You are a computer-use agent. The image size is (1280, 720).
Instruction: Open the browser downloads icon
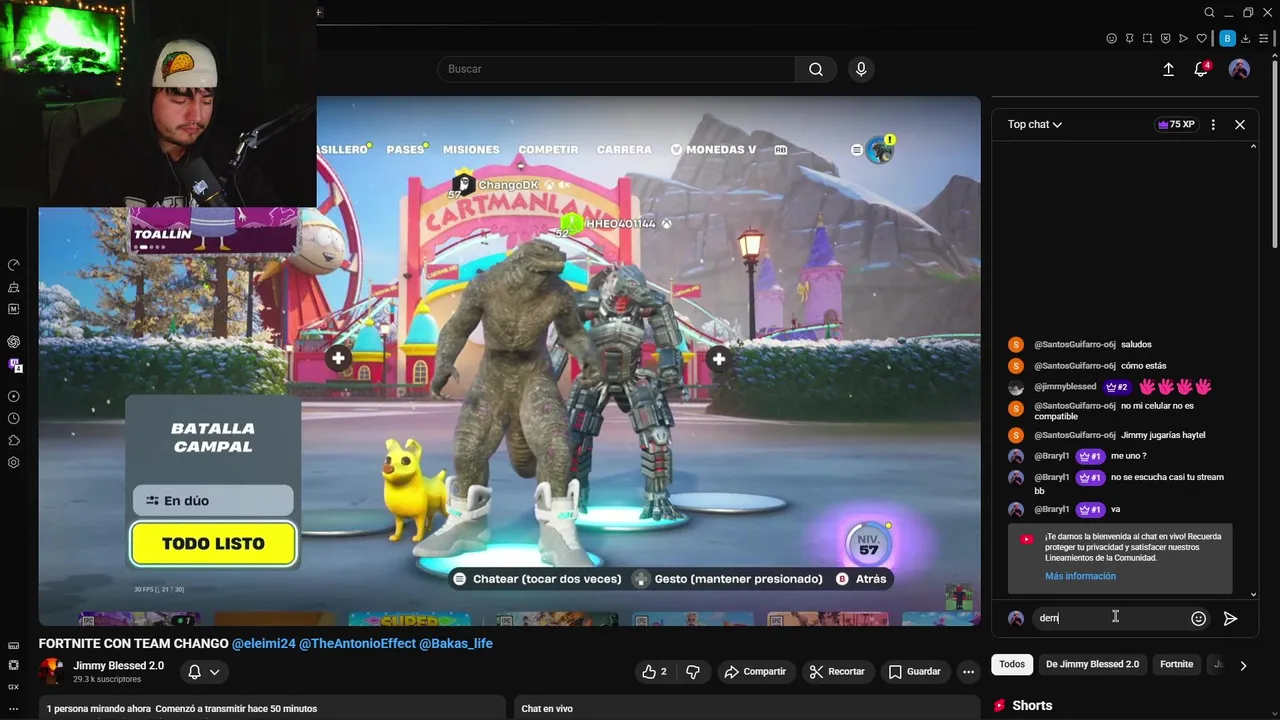pos(1247,38)
